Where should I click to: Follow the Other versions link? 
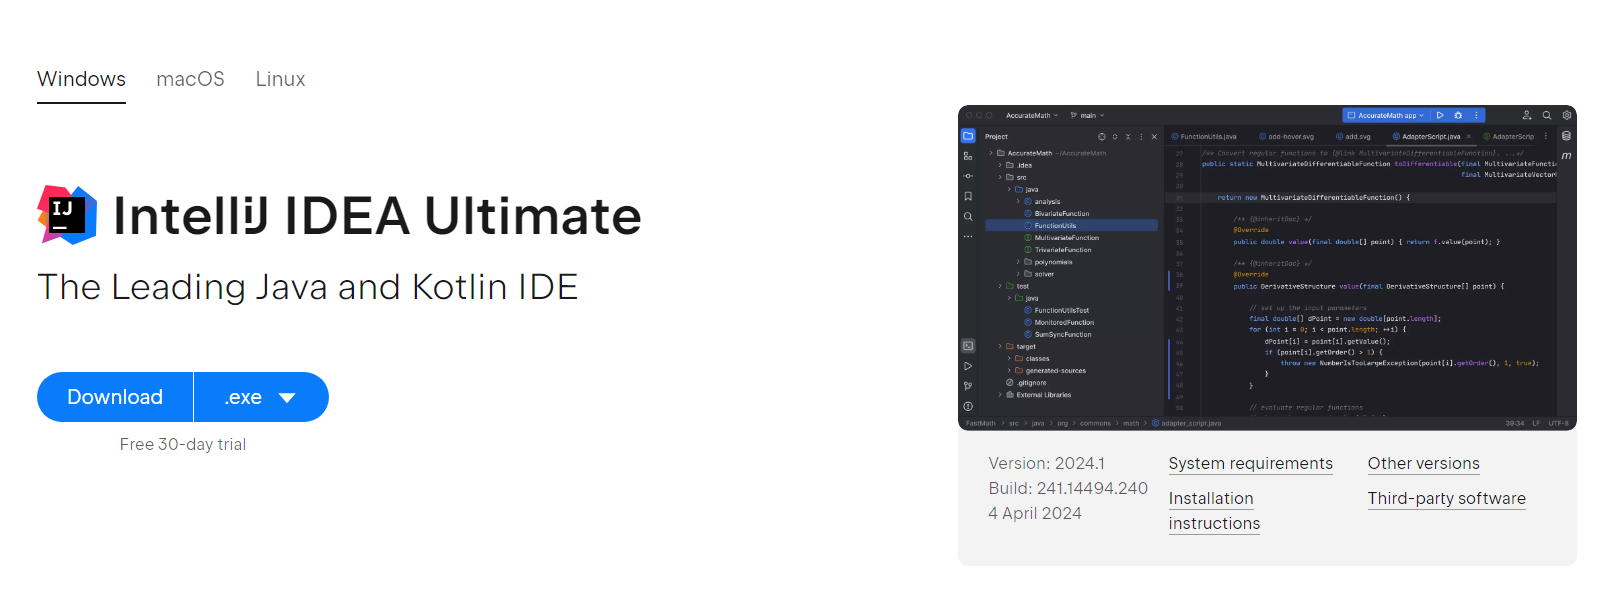[1423, 464]
